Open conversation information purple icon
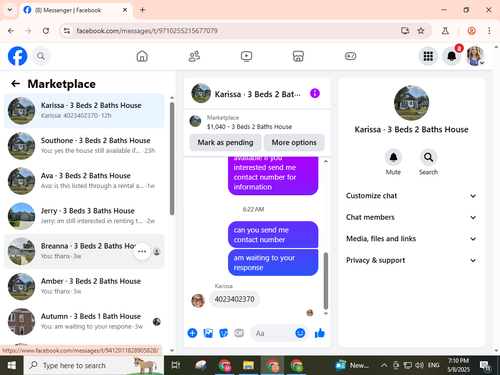Image resolution: width=500 pixels, height=375 pixels. coord(315,93)
